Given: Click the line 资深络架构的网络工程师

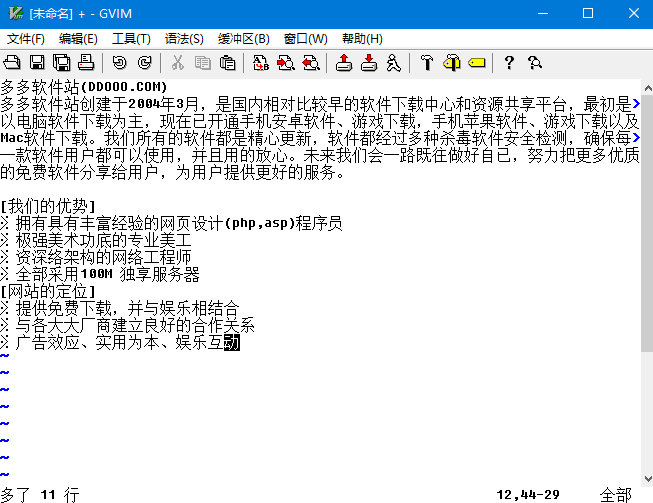Looking at the screenshot, I should pyautogui.click(x=96, y=257).
